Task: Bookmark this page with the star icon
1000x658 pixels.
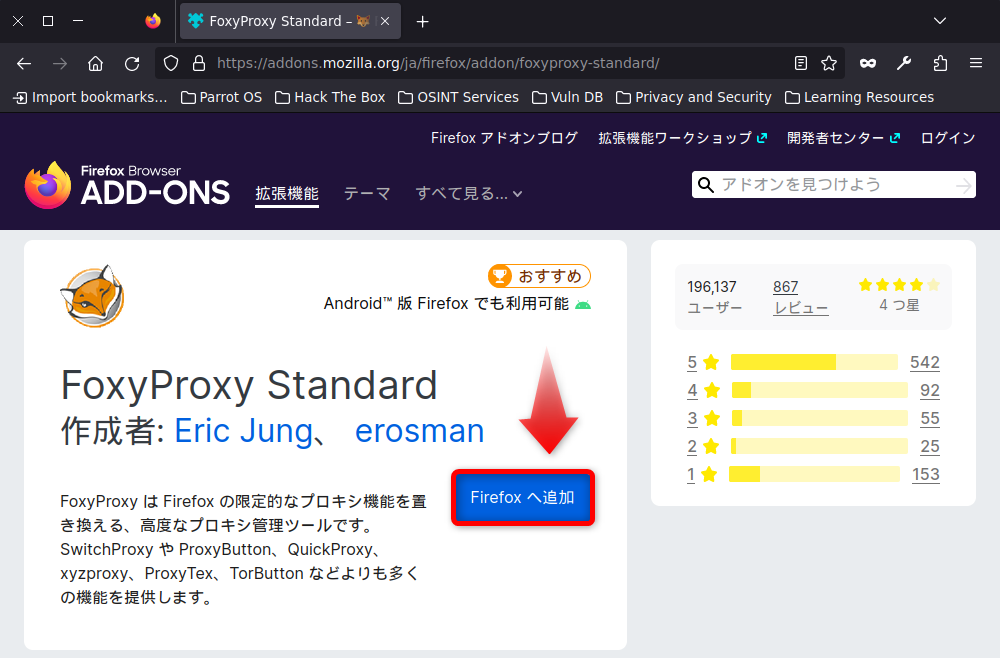Action: click(829, 63)
